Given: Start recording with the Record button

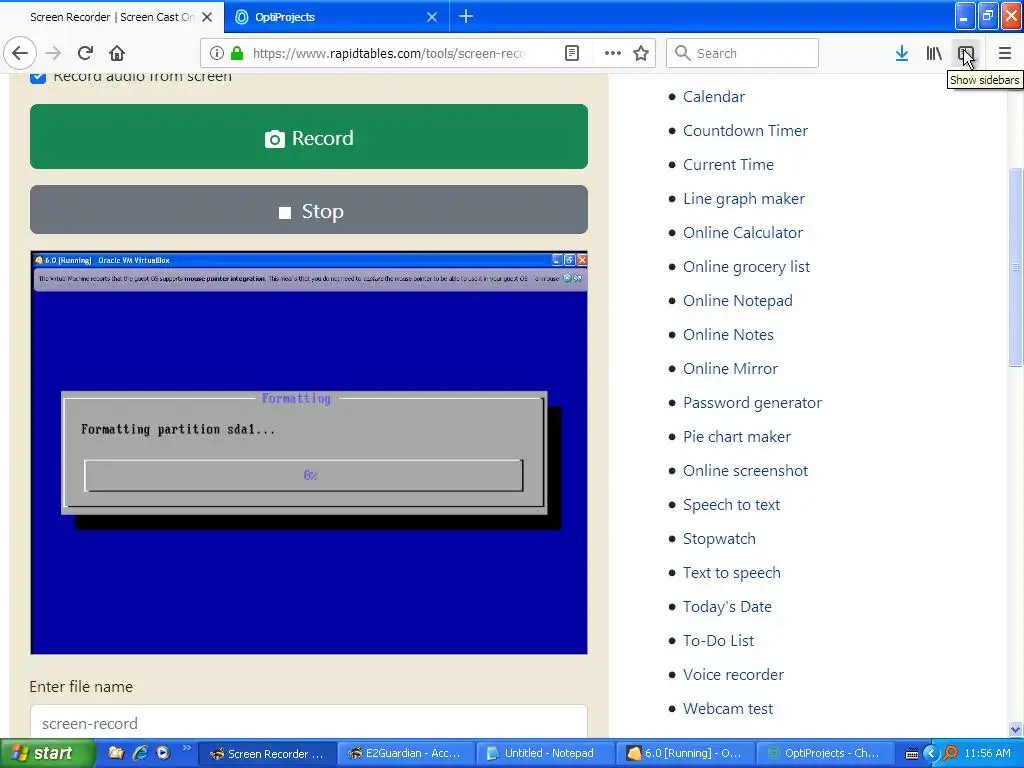Looking at the screenshot, I should click(309, 136).
